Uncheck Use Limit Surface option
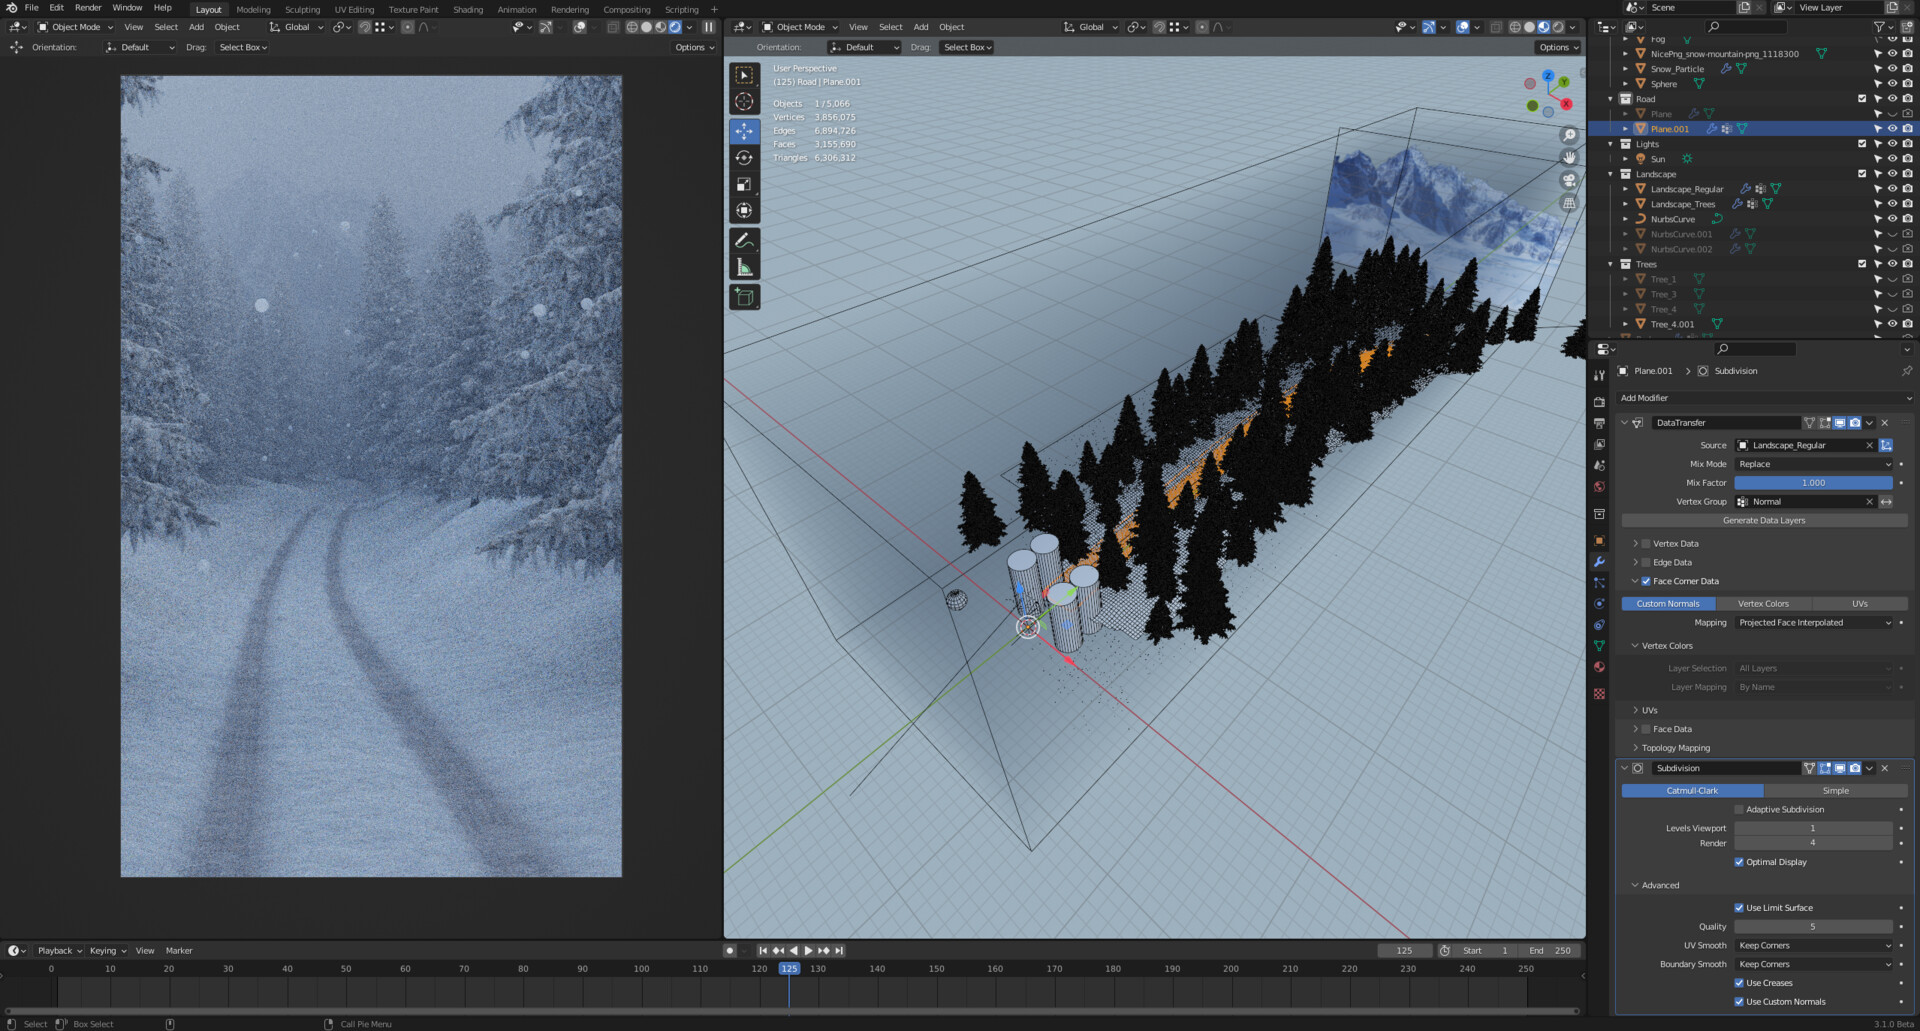The height and width of the screenshot is (1031, 1920). (1739, 908)
